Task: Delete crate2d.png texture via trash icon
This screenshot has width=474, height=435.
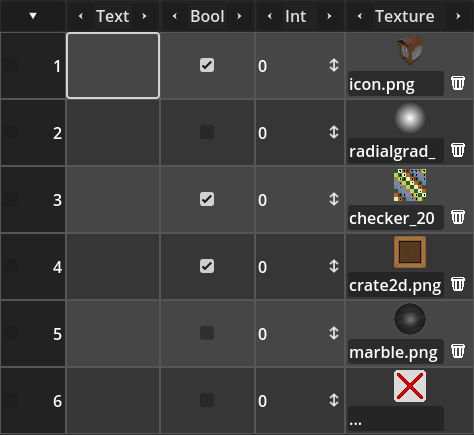Action: tap(458, 284)
